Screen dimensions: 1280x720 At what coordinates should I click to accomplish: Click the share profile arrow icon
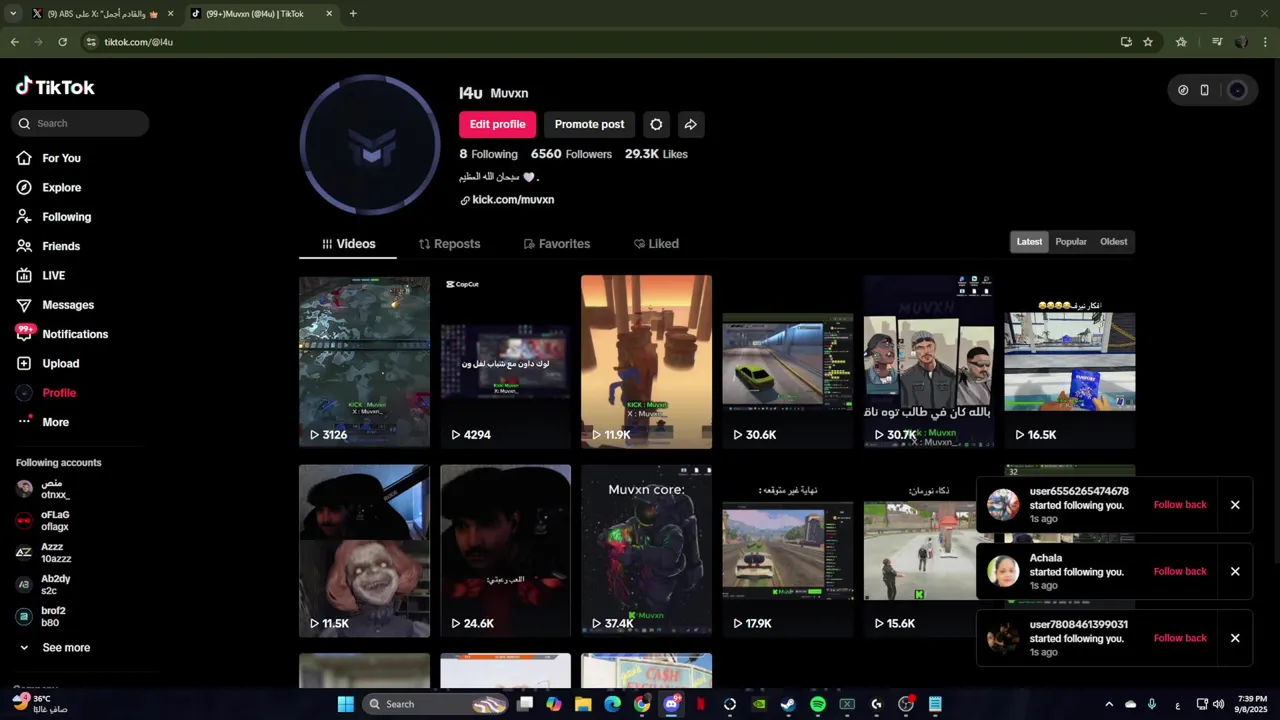[x=690, y=124]
